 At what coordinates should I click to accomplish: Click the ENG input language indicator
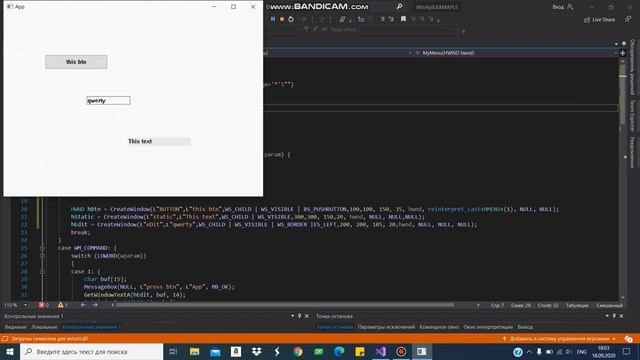coord(582,352)
